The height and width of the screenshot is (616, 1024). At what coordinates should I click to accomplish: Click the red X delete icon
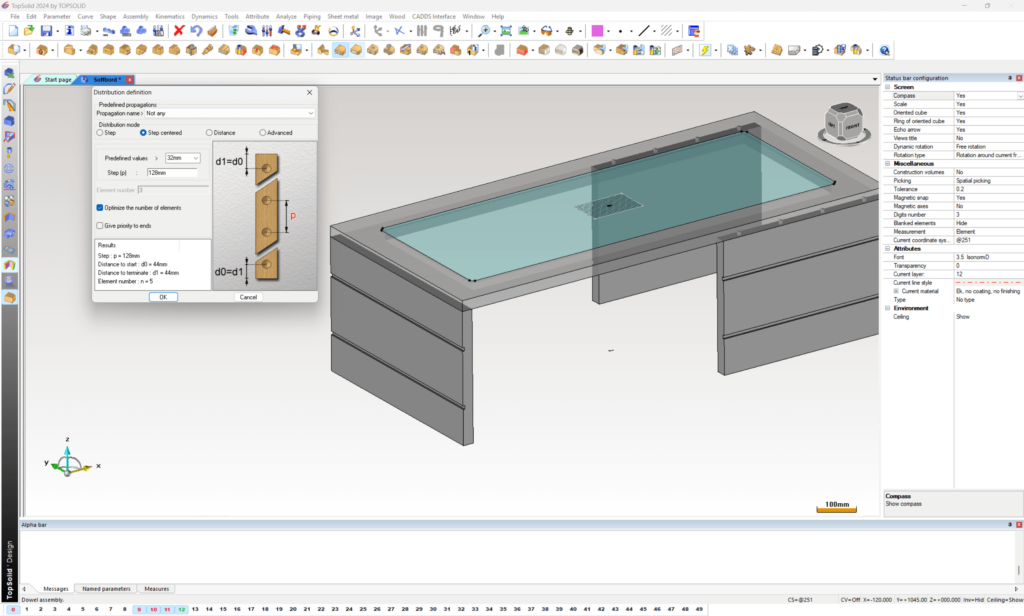point(179,31)
